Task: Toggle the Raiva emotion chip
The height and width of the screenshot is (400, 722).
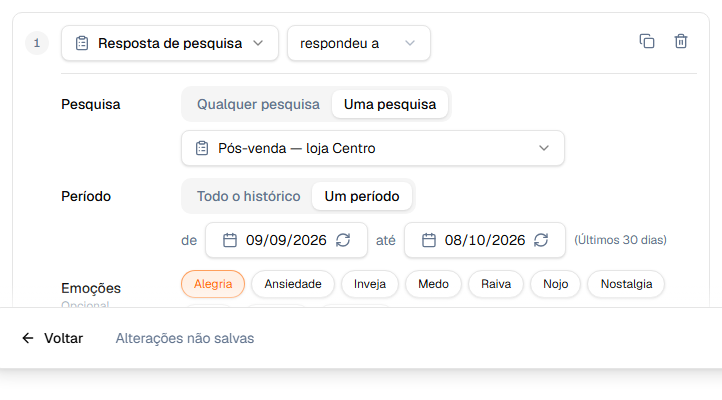Action: click(x=496, y=284)
